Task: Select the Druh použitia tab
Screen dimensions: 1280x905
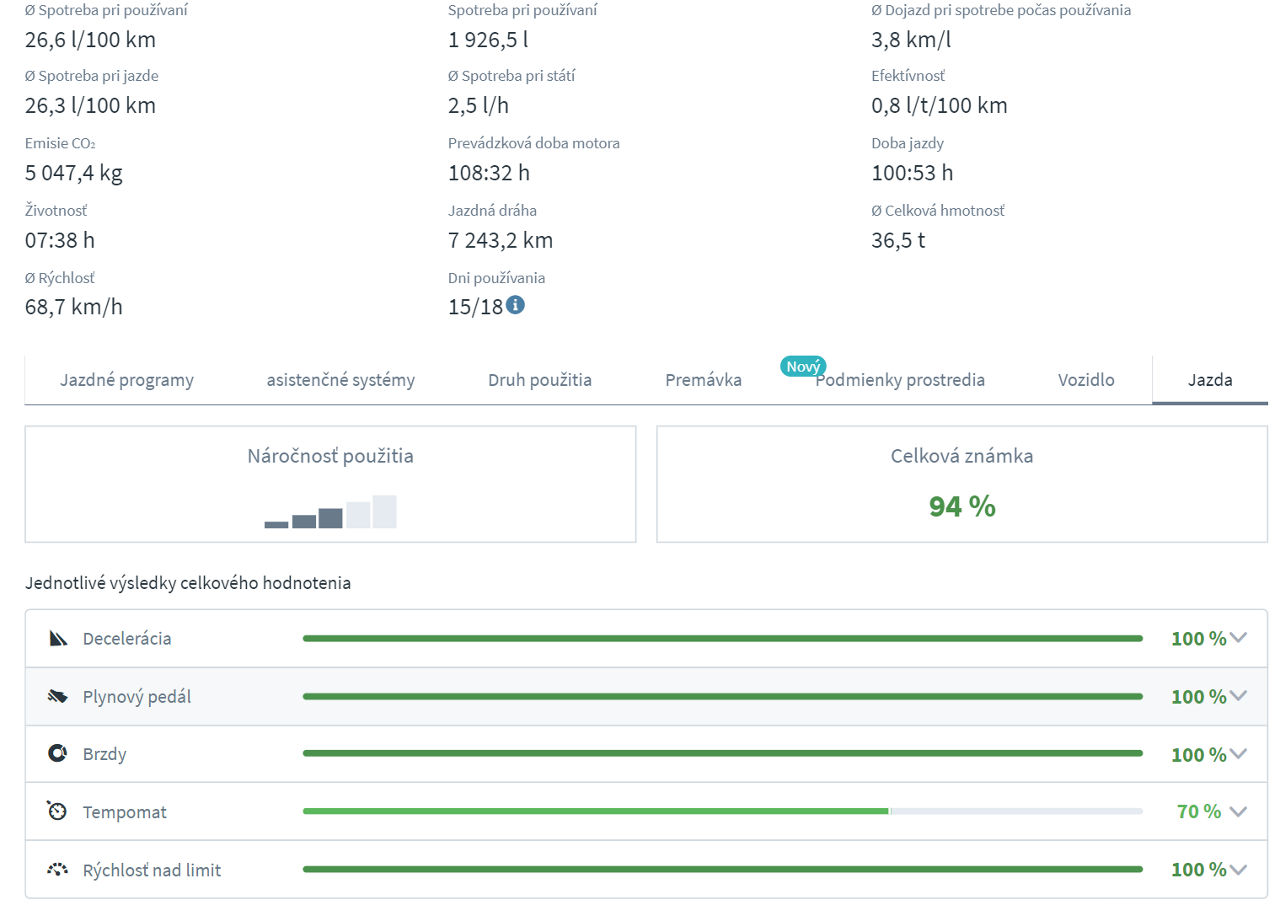Action: (540, 380)
